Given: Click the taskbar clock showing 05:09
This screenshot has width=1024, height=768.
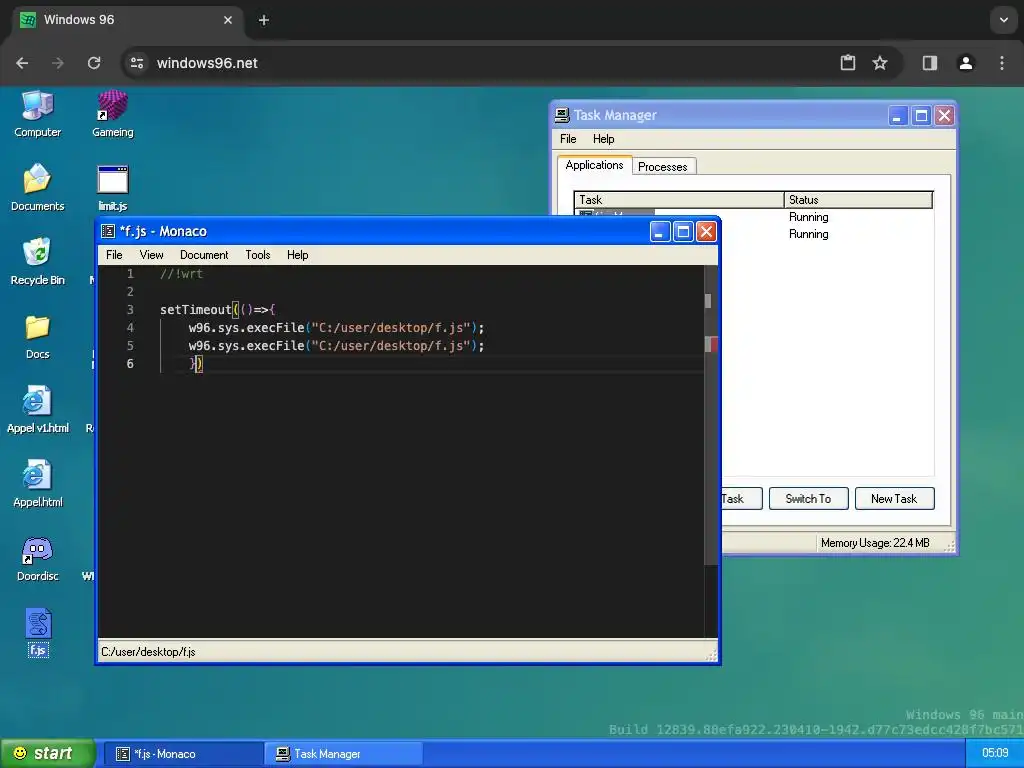Looking at the screenshot, I should [995, 753].
